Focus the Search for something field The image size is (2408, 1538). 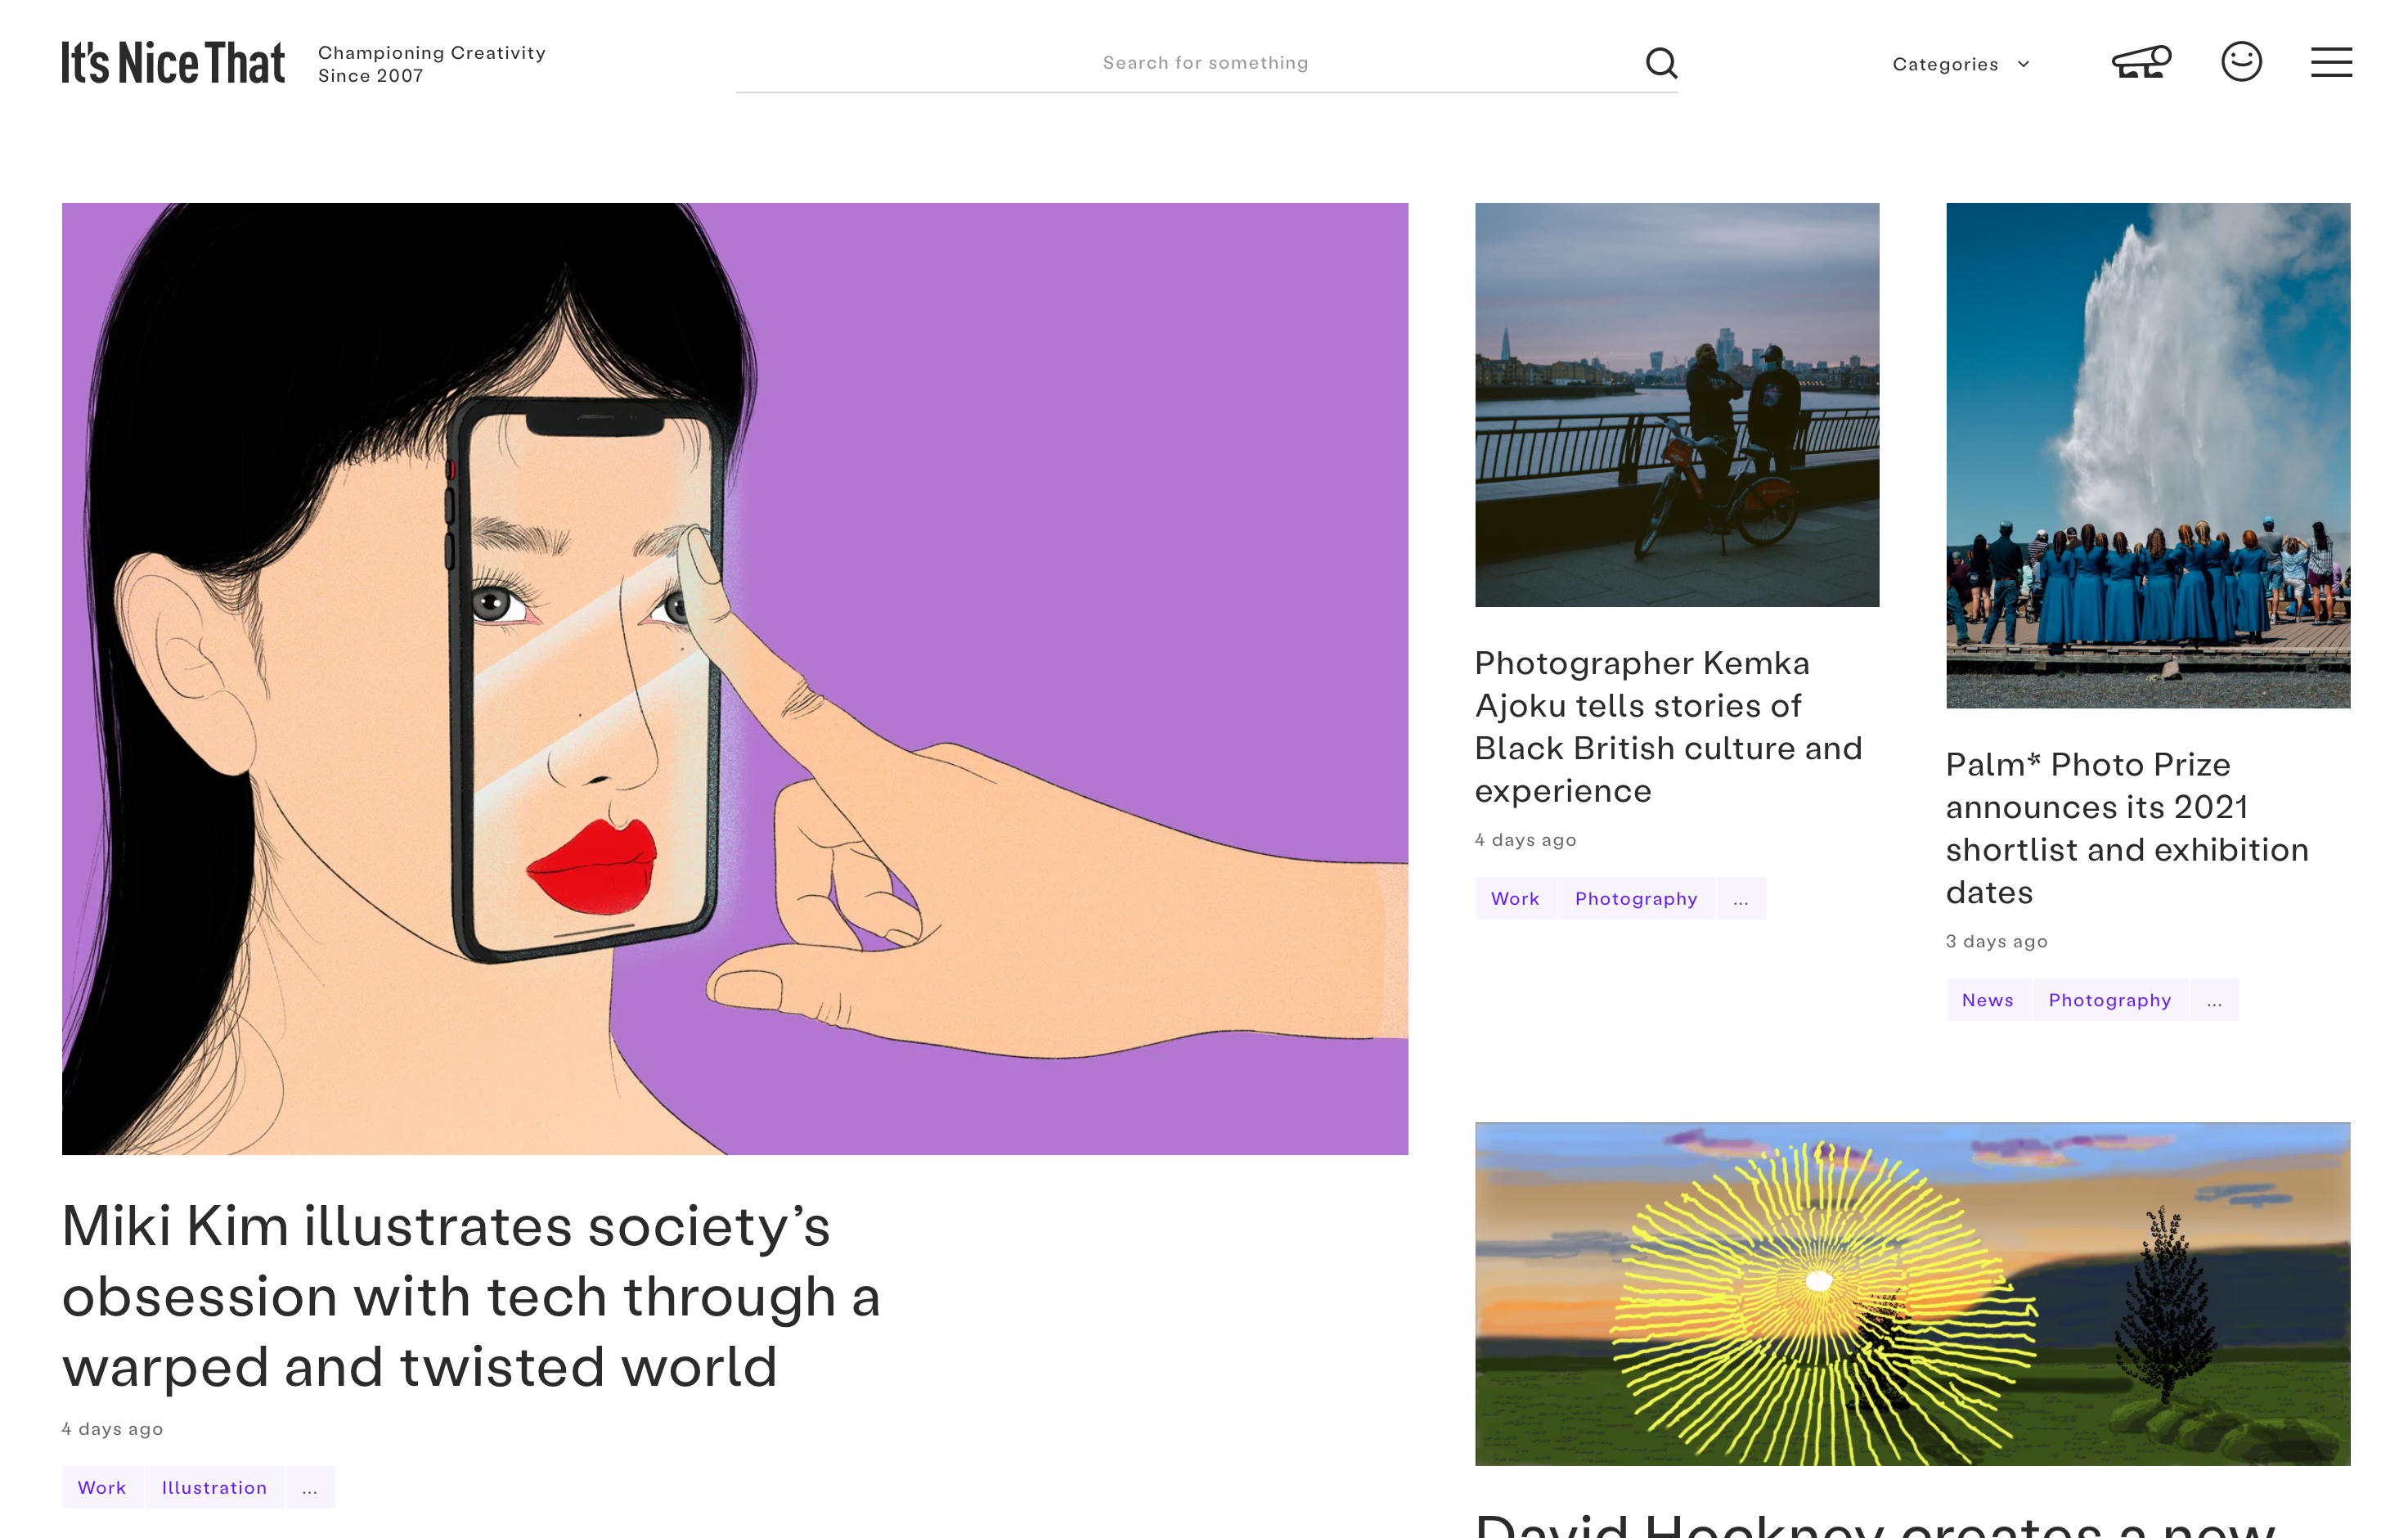1206,63
